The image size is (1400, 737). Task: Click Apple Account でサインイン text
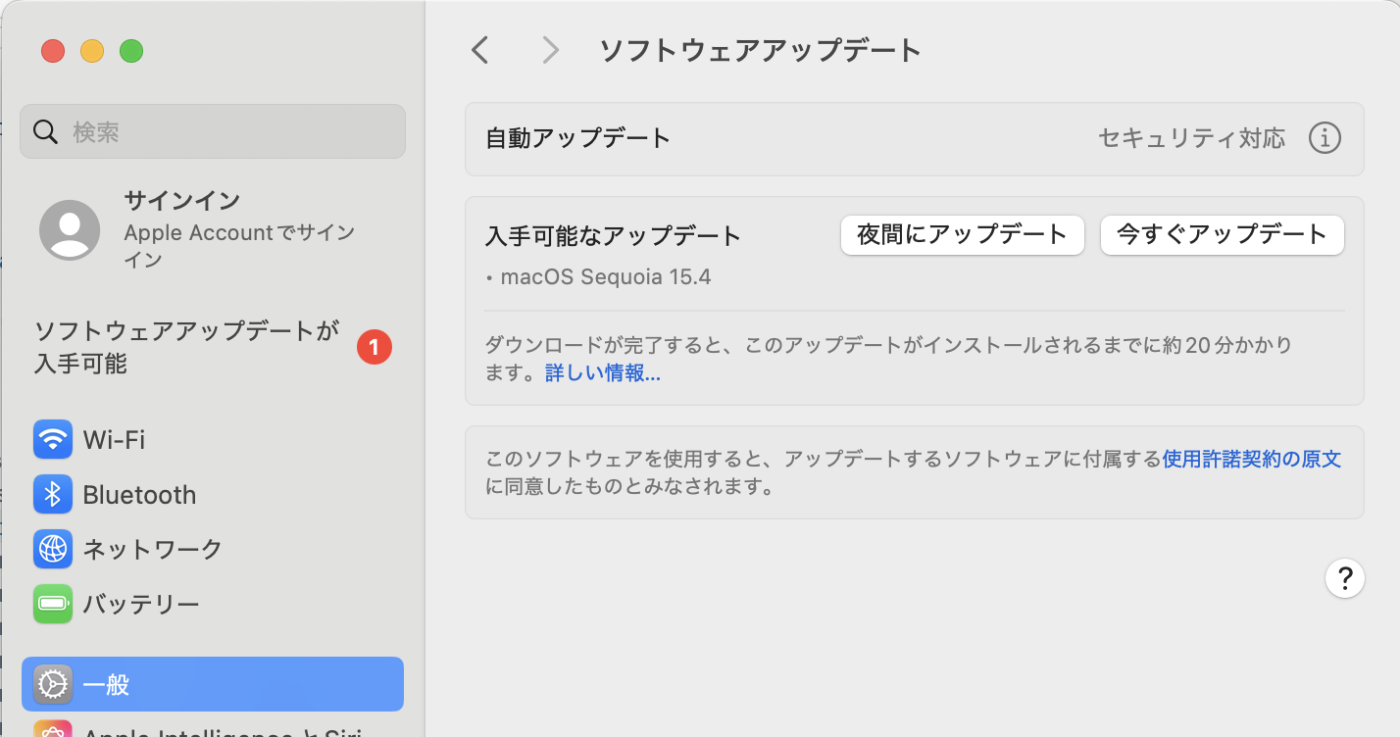pyautogui.click(x=240, y=246)
